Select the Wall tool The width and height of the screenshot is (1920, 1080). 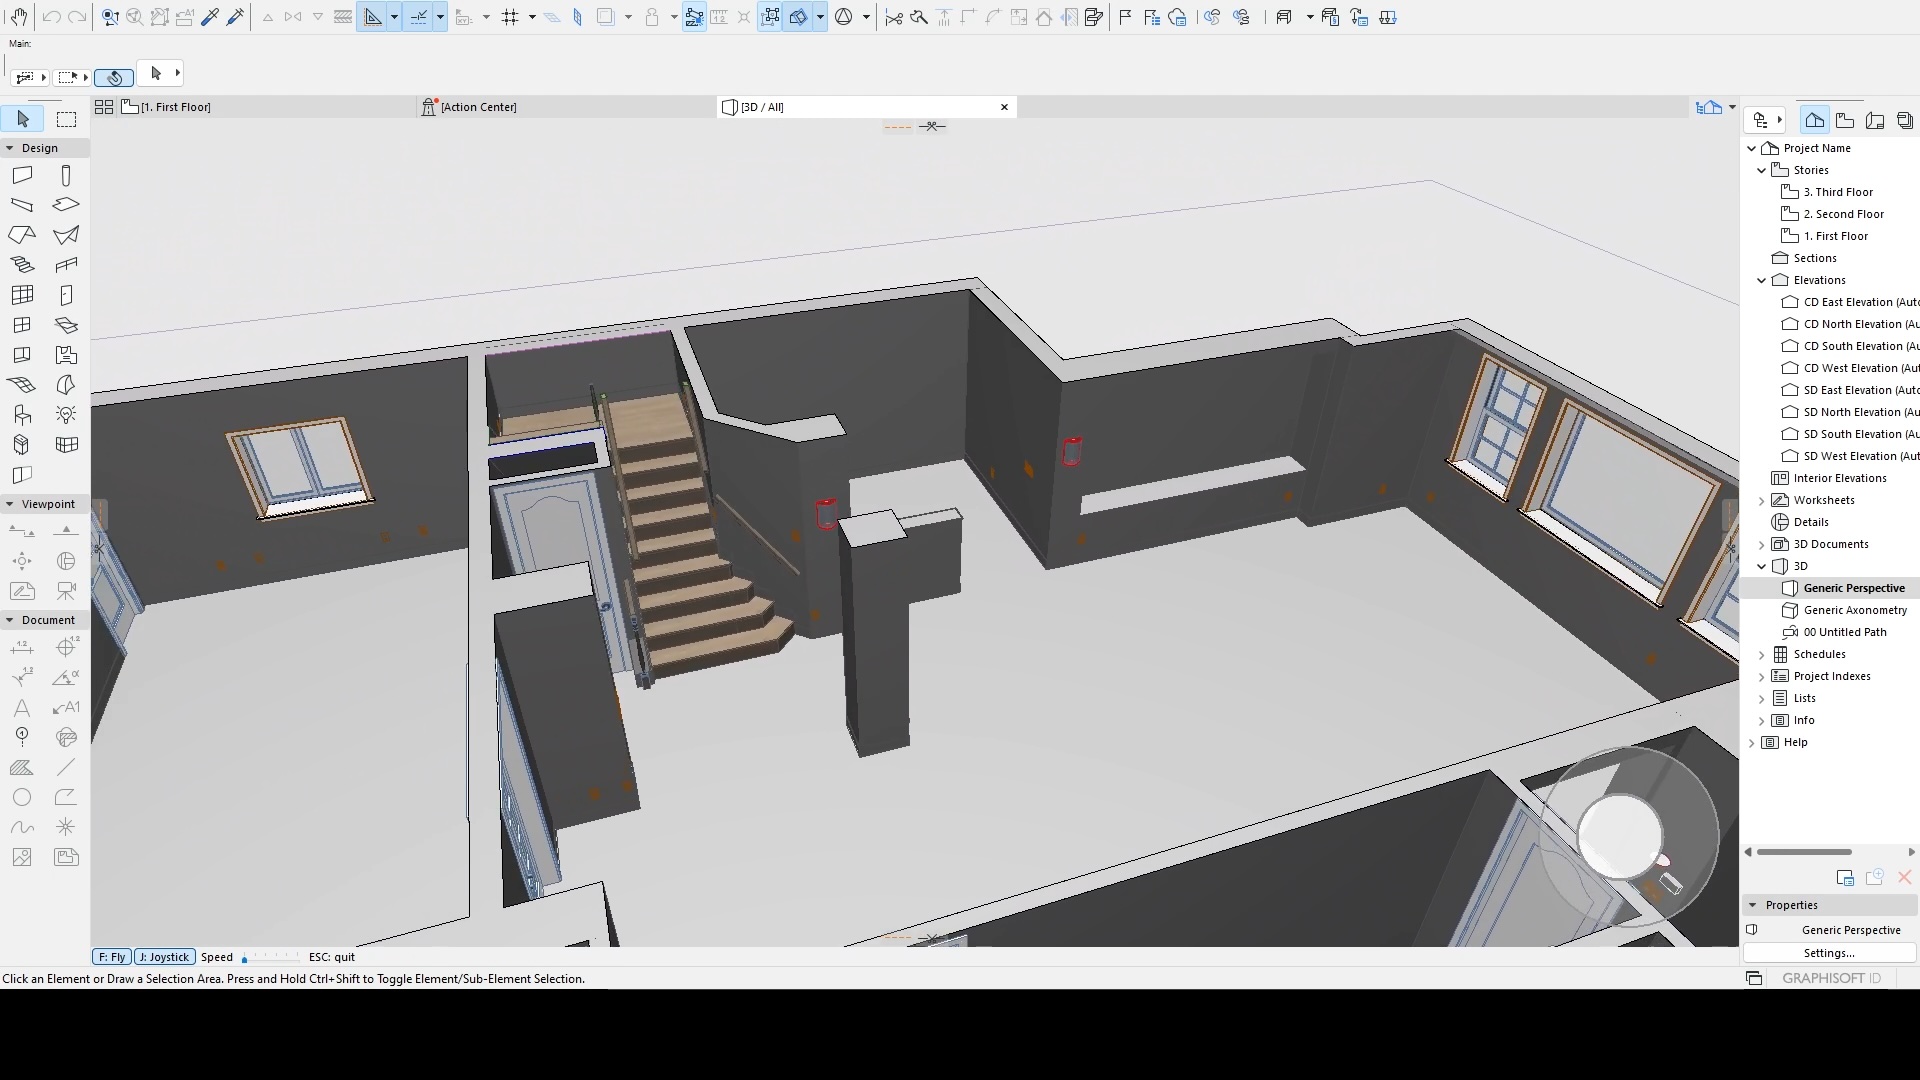[x=22, y=176]
